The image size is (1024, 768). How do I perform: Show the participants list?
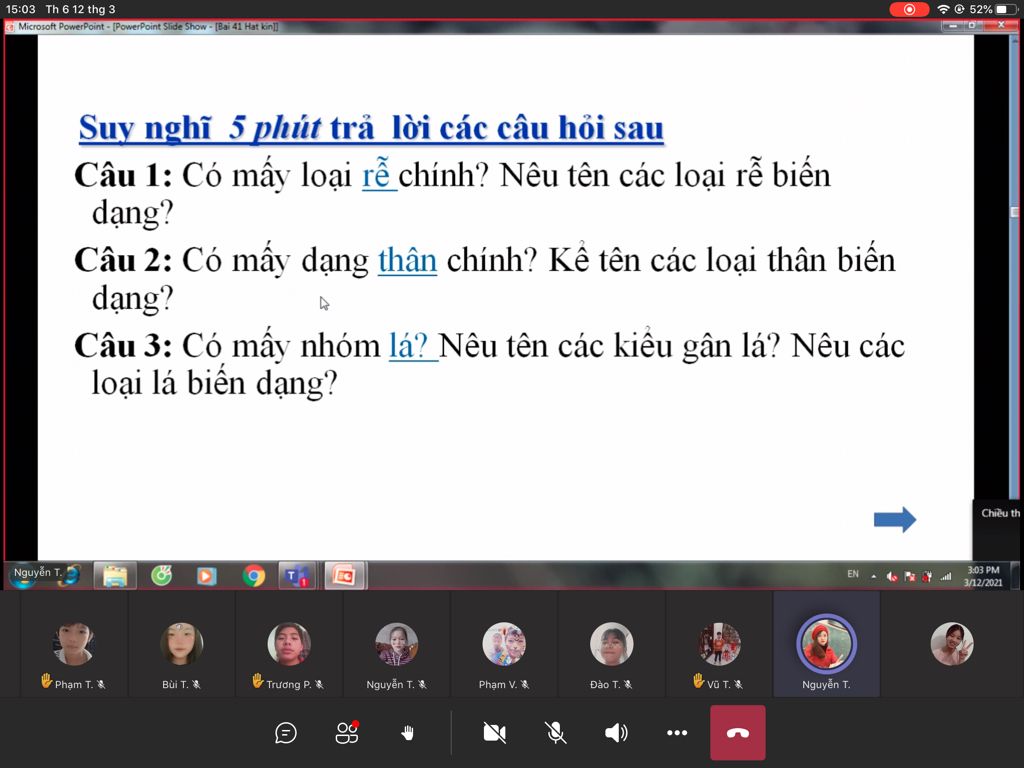[x=347, y=732]
